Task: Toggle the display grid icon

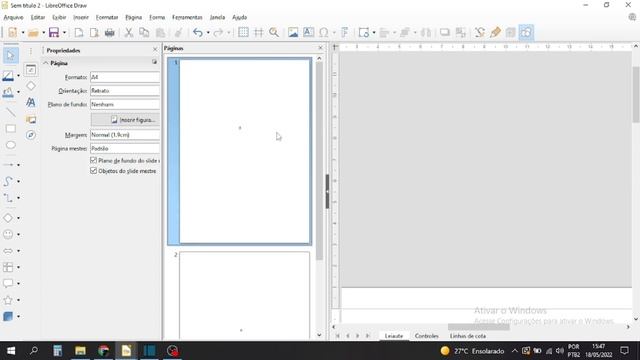Action: 243,32
